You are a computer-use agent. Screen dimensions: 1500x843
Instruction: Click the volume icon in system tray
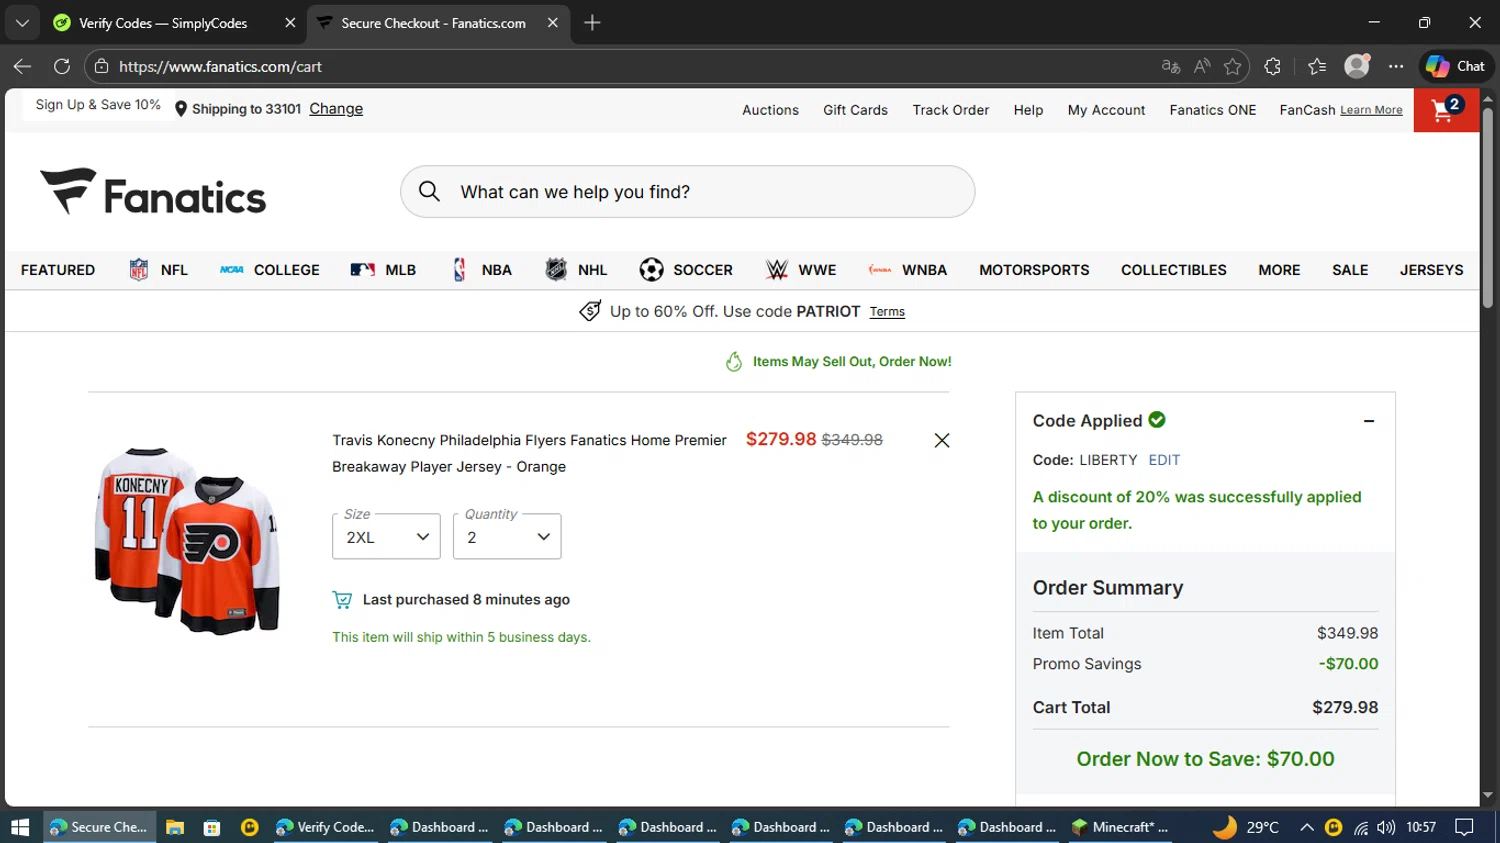click(x=1385, y=827)
